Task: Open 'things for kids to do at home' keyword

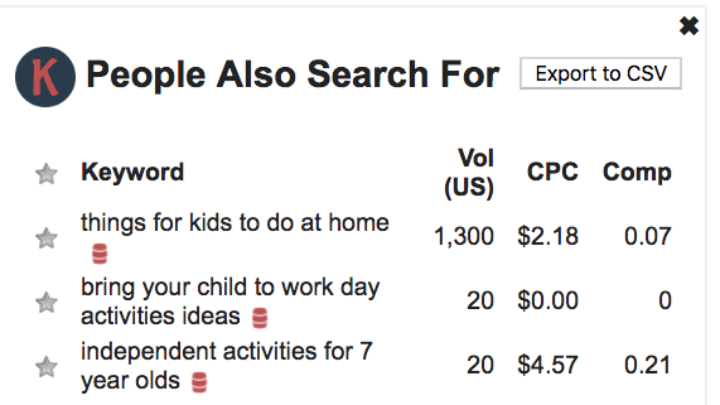Action: click(x=234, y=223)
